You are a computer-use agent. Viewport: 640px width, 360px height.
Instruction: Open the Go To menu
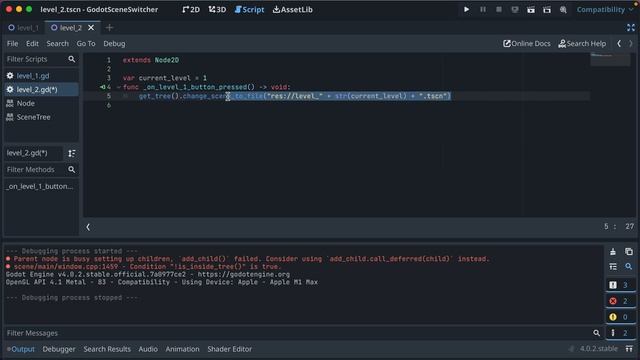click(x=86, y=44)
